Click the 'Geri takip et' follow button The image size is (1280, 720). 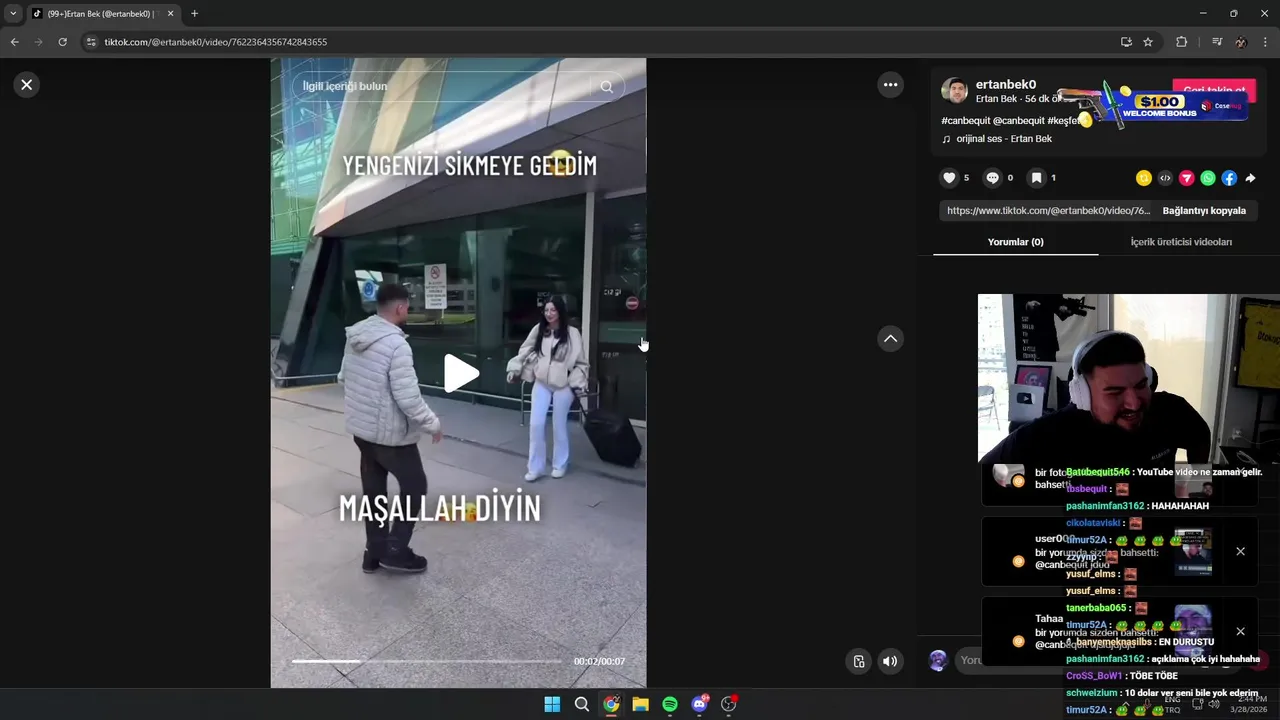pyautogui.click(x=1214, y=91)
